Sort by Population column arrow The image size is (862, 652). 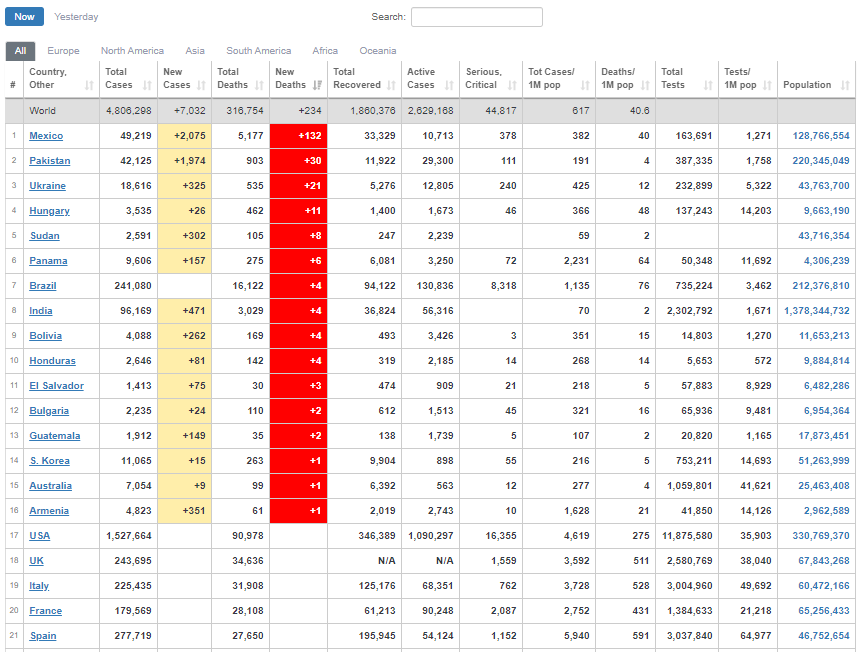click(x=846, y=85)
